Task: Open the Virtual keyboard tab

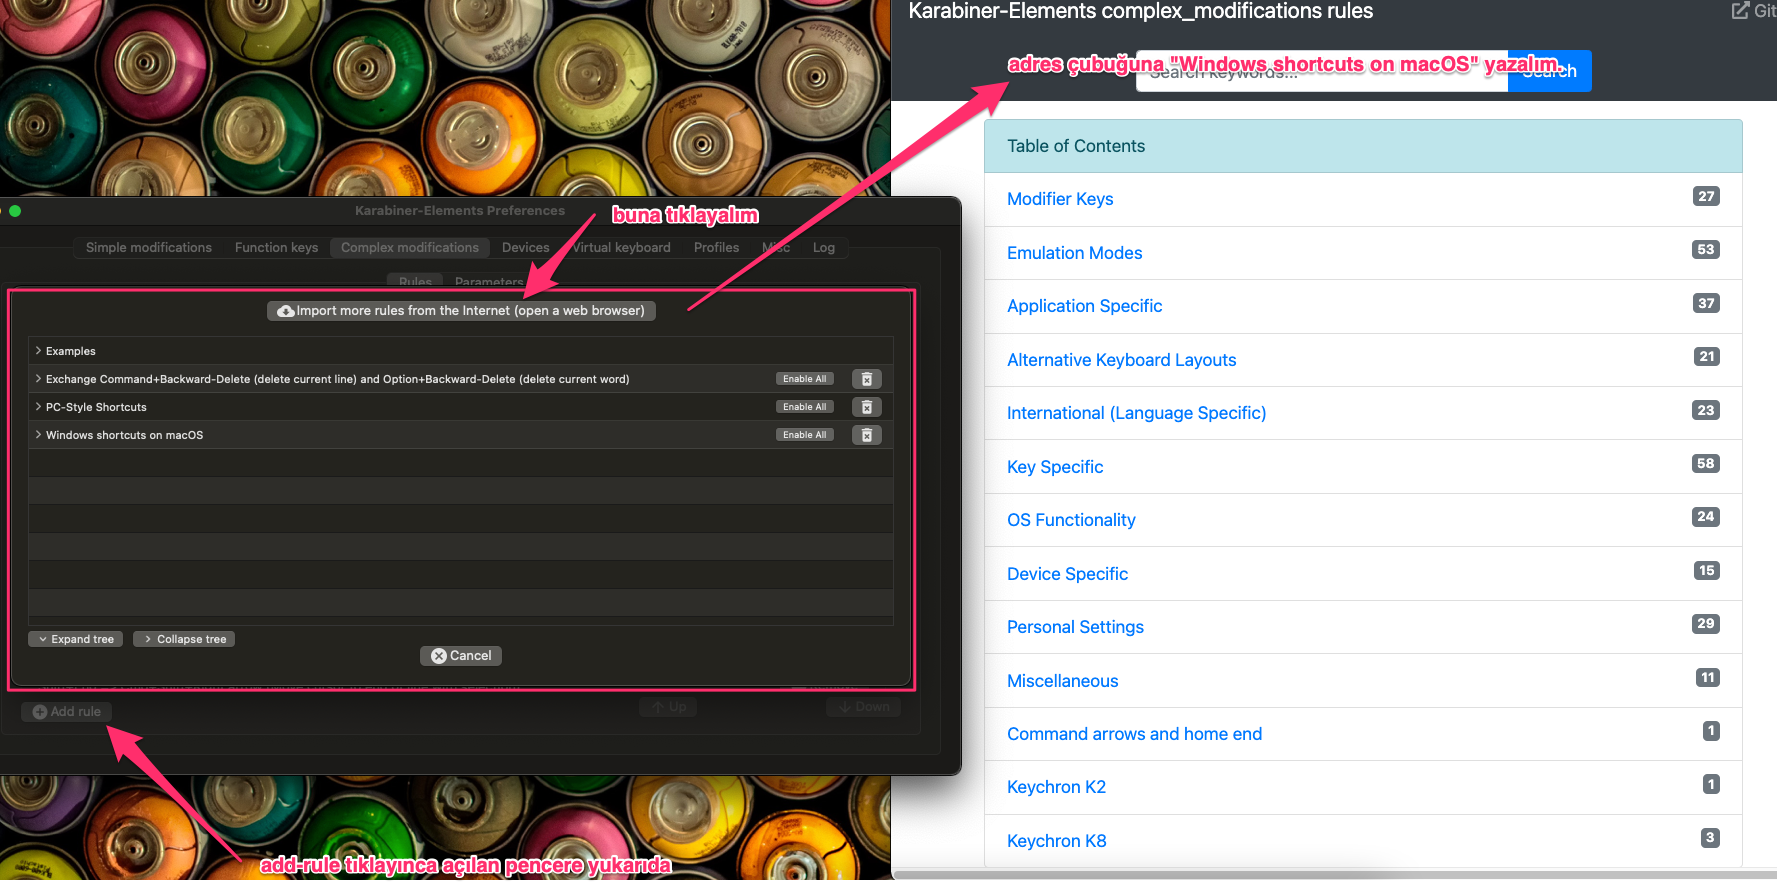Action: 621,248
